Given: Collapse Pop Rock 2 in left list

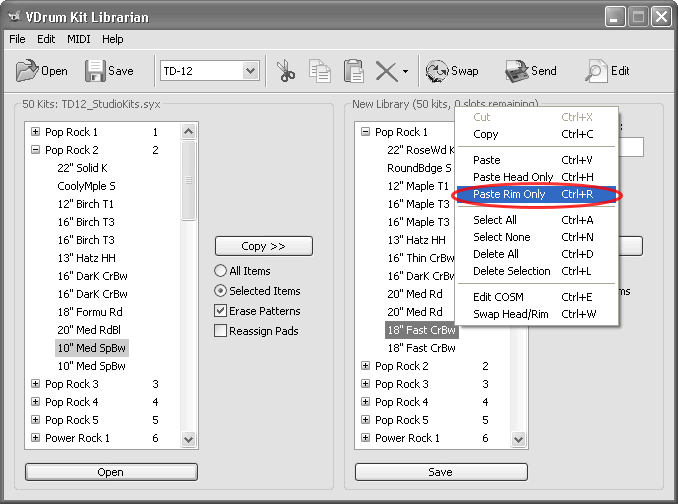Looking at the screenshot, I should point(36,150).
